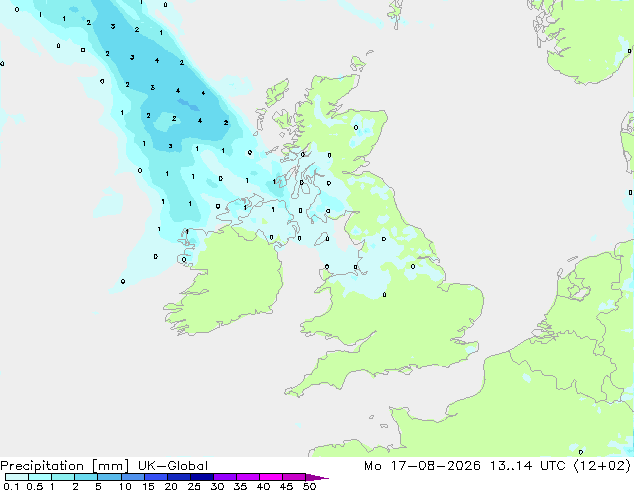Select the 35–40 mm violet legend swatch
The image size is (634, 490).
[248, 477]
